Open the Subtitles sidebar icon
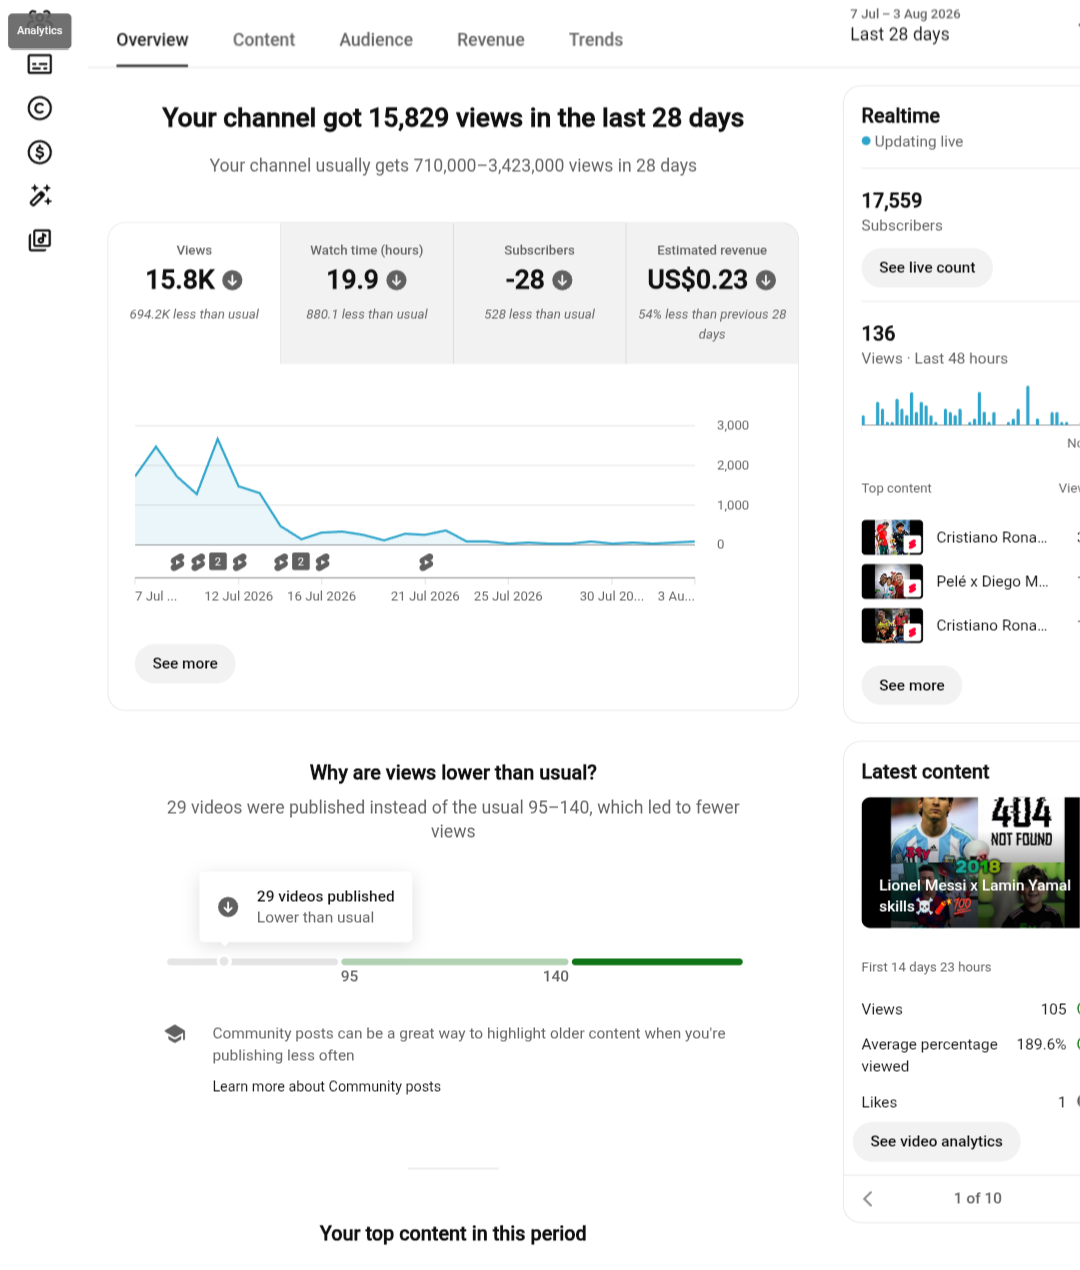The width and height of the screenshot is (1080, 1270). (x=40, y=65)
